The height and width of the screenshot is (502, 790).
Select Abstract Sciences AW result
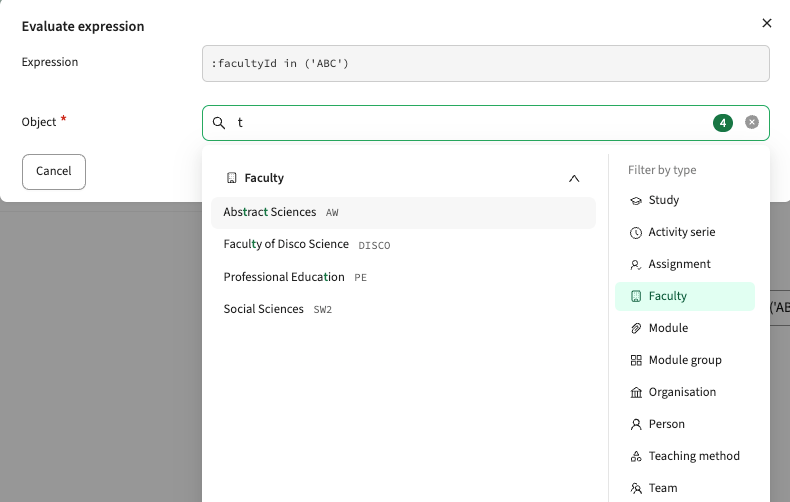tap(403, 213)
